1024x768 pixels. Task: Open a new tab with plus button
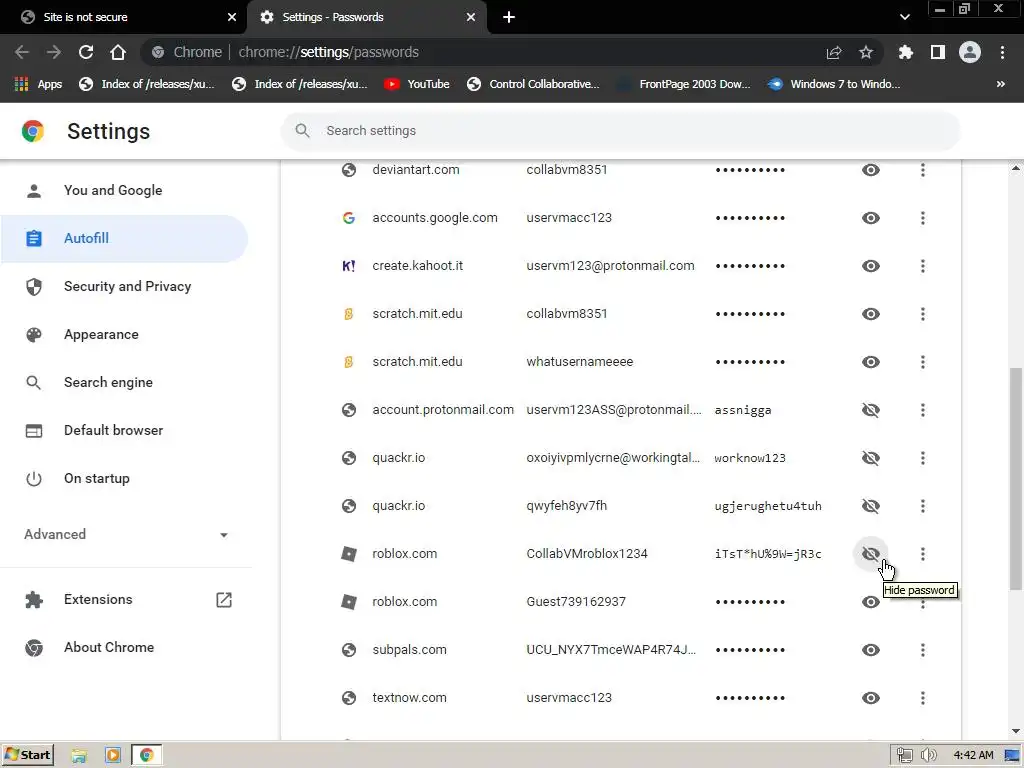tap(509, 18)
